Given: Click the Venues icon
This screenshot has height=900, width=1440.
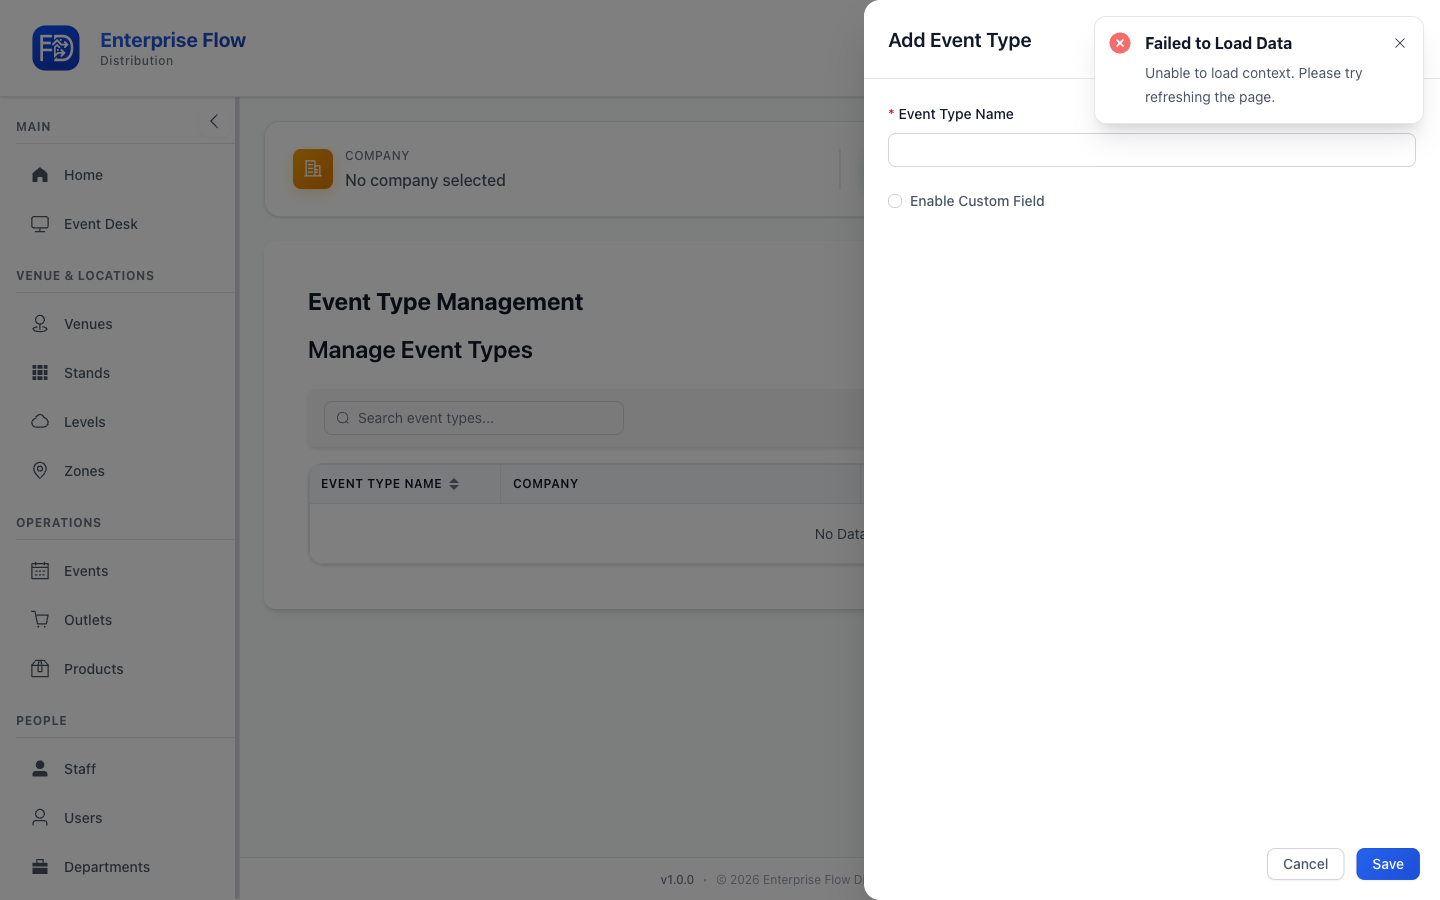Looking at the screenshot, I should [40, 324].
